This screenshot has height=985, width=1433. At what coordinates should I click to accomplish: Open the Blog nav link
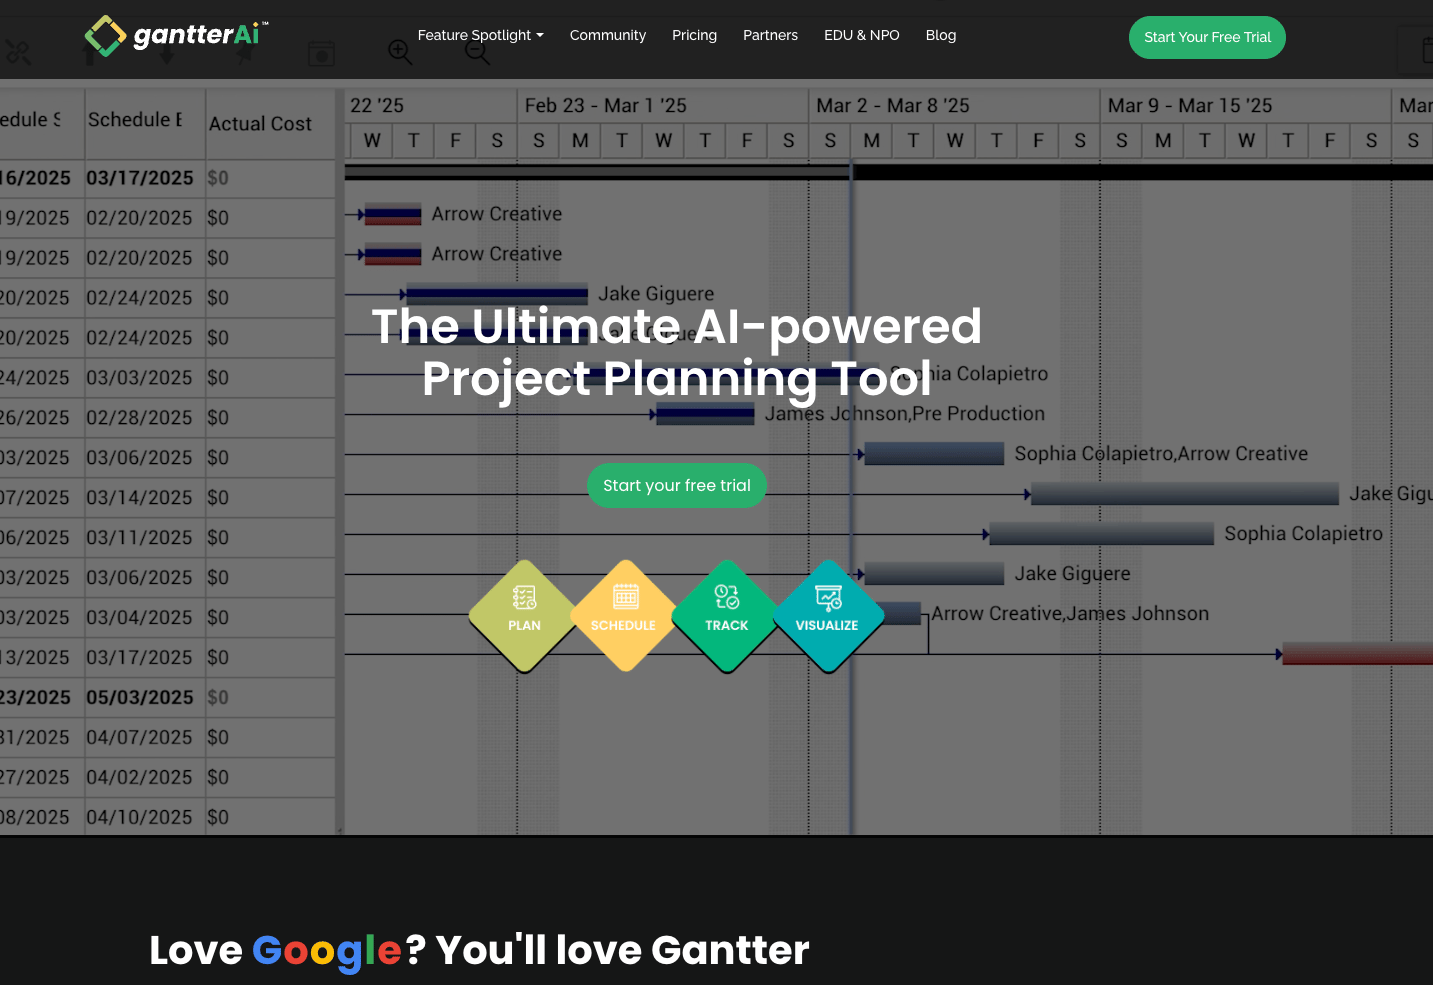click(941, 35)
